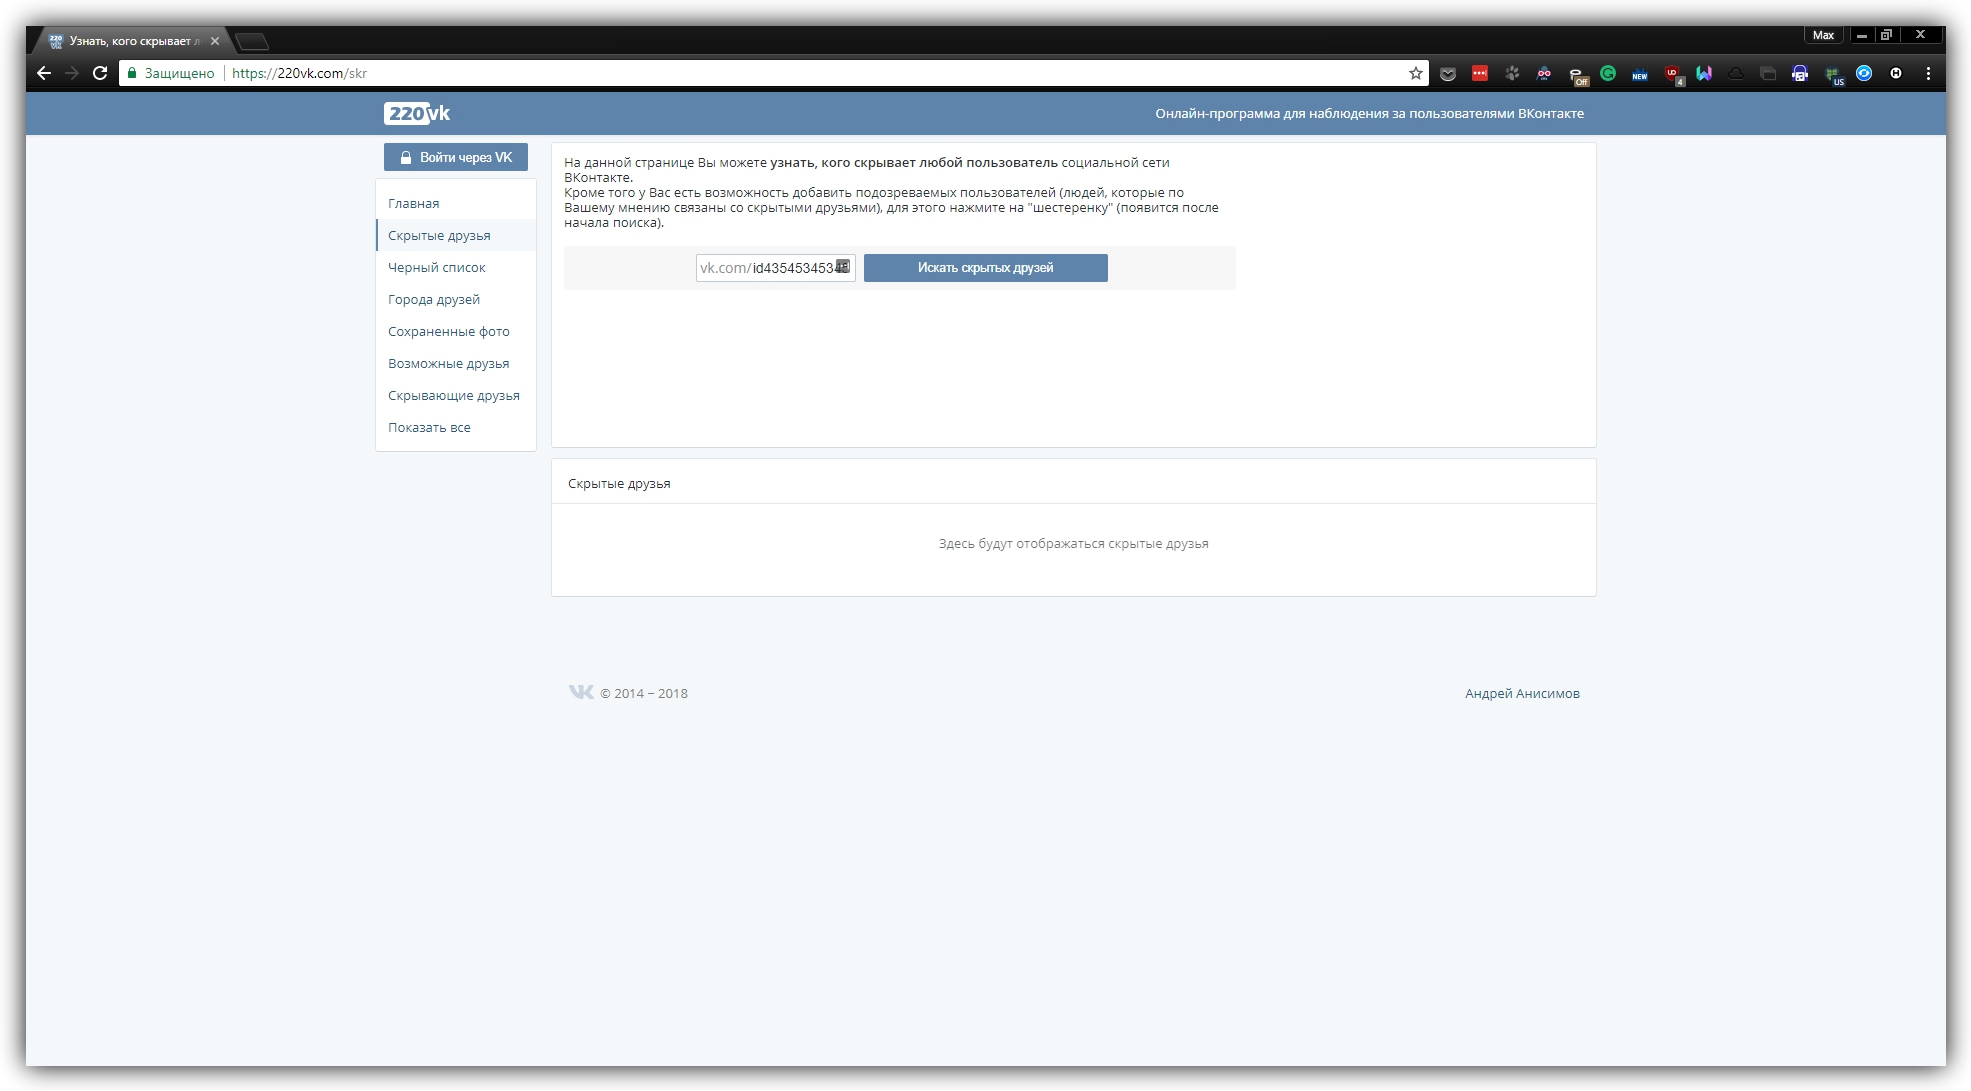The image size is (1971, 1091).
Task: Click the gray paw extension icon
Action: (x=1512, y=73)
